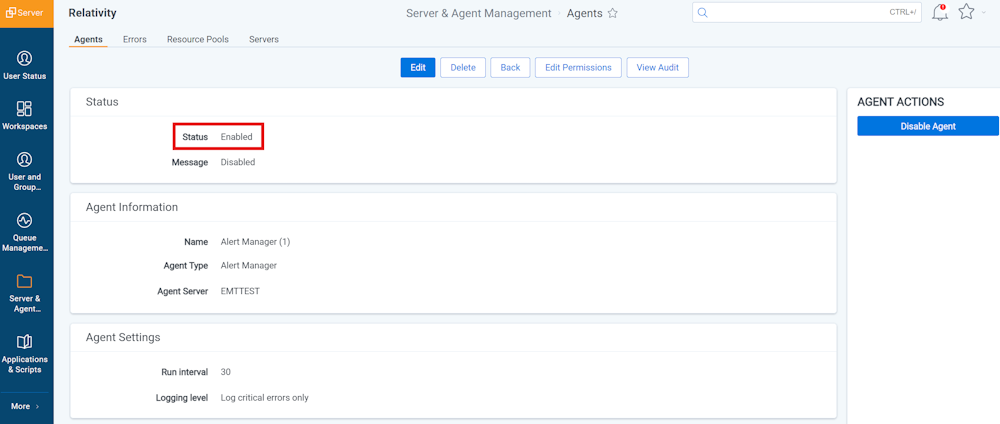The height and width of the screenshot is (424, 1000).
Task: Click the favorites star icon in header
Action: coord(966,12)
